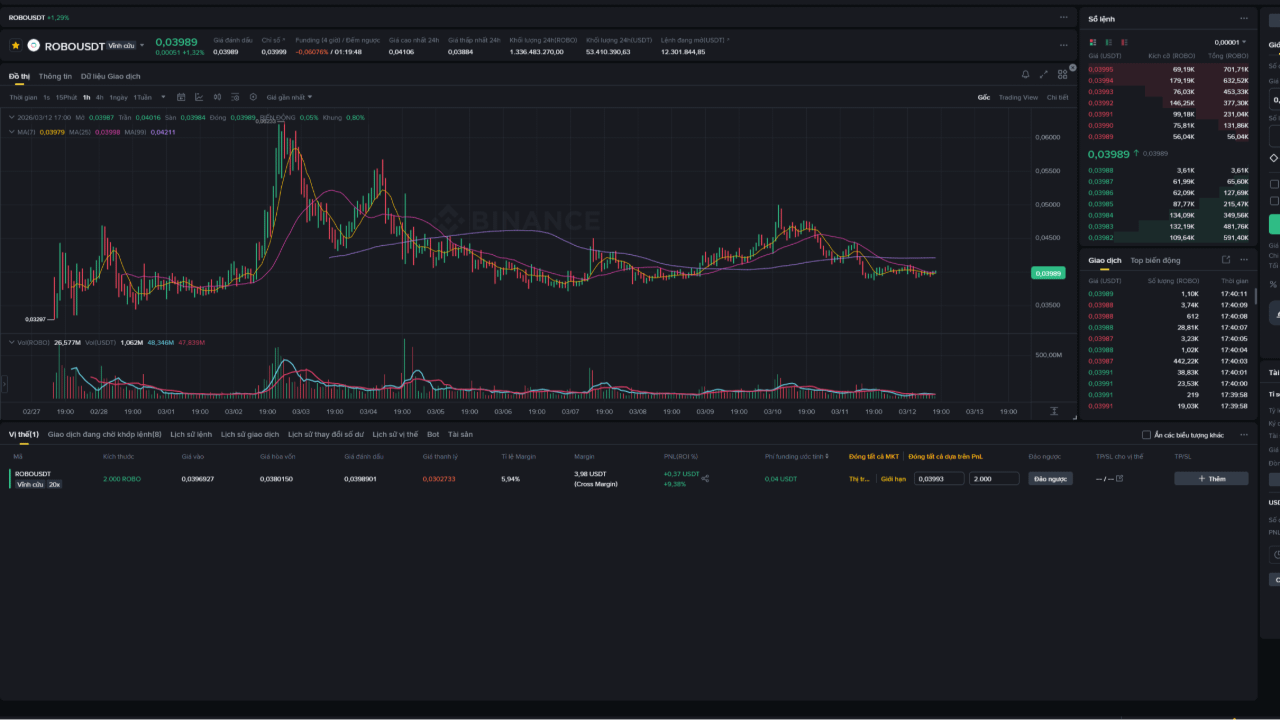The height and width of the screenshot is (720, 1280).
Task: Toggle the favorite star for ROBOUSDT
Action: 15,45
